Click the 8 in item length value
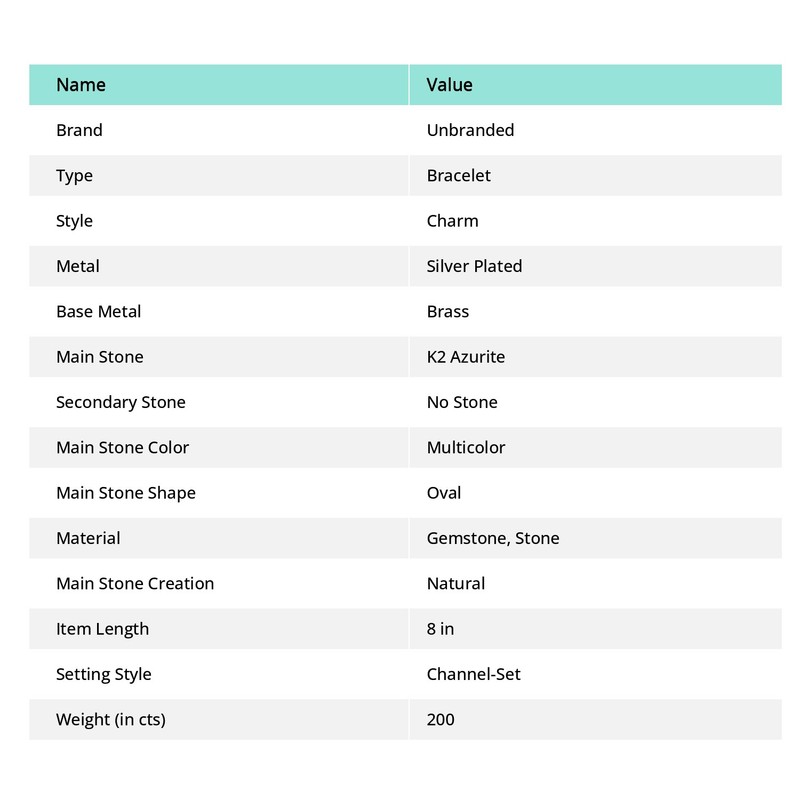 [x=440, y=629]
